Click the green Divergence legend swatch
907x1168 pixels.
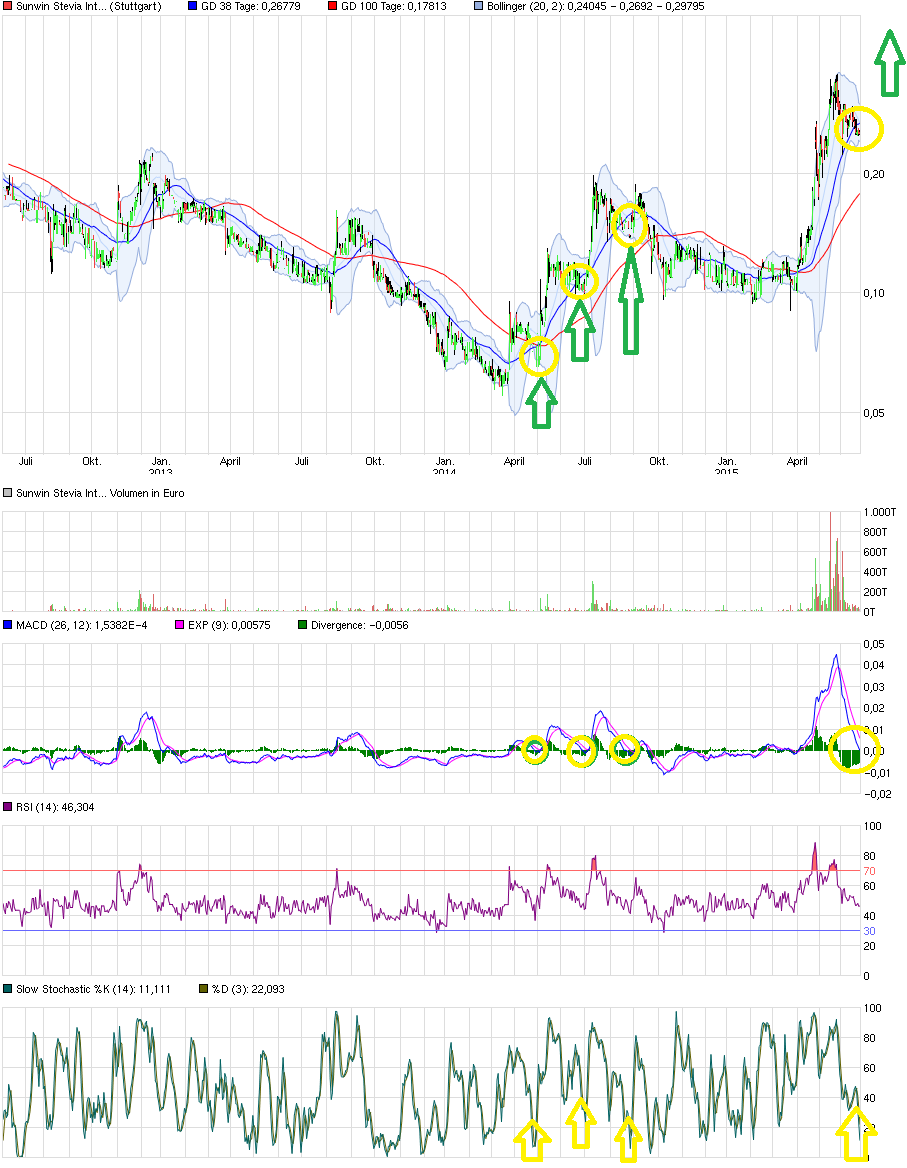coord(302,625)
